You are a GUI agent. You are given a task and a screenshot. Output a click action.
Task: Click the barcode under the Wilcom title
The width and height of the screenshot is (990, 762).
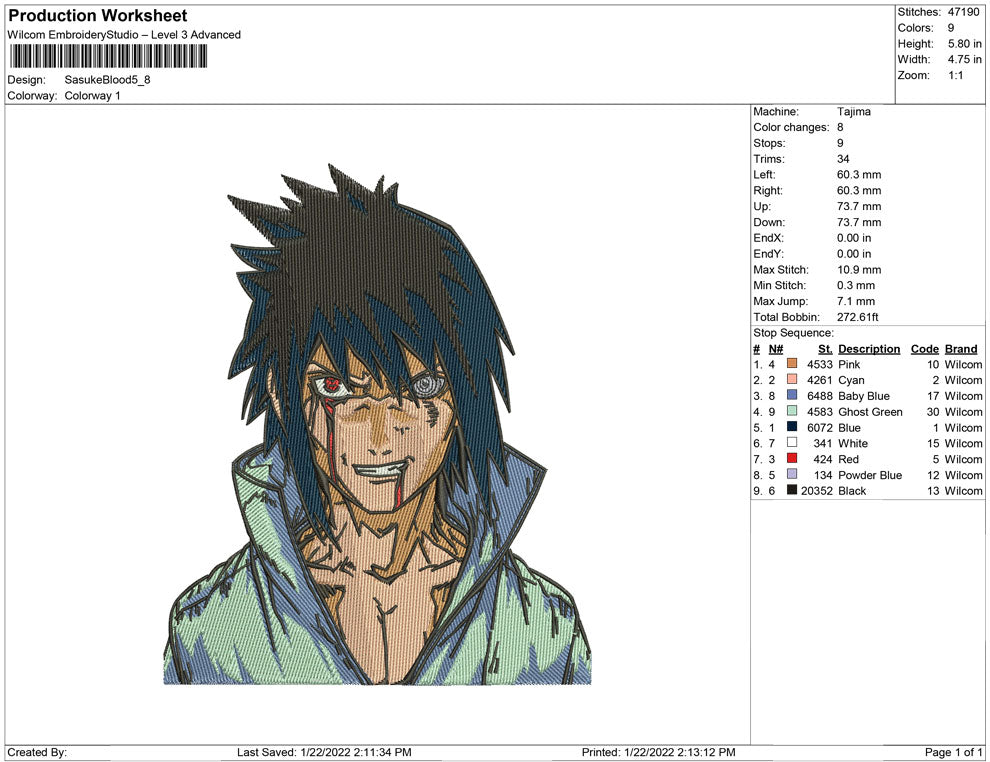(x=109, y=56)
